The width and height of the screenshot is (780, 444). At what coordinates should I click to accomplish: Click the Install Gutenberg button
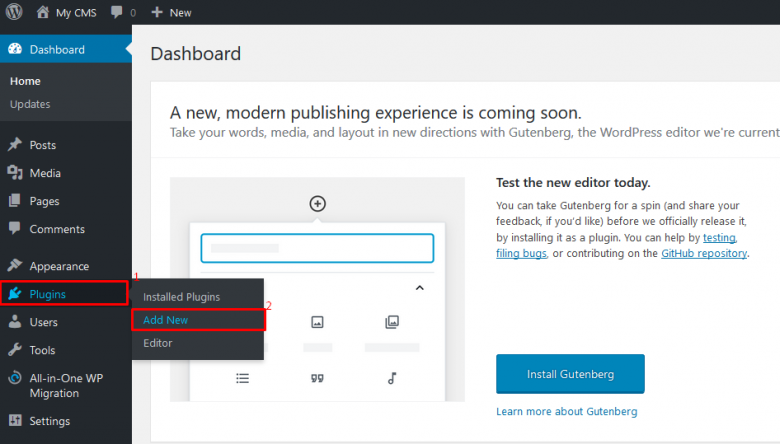[x=570, y=374]
